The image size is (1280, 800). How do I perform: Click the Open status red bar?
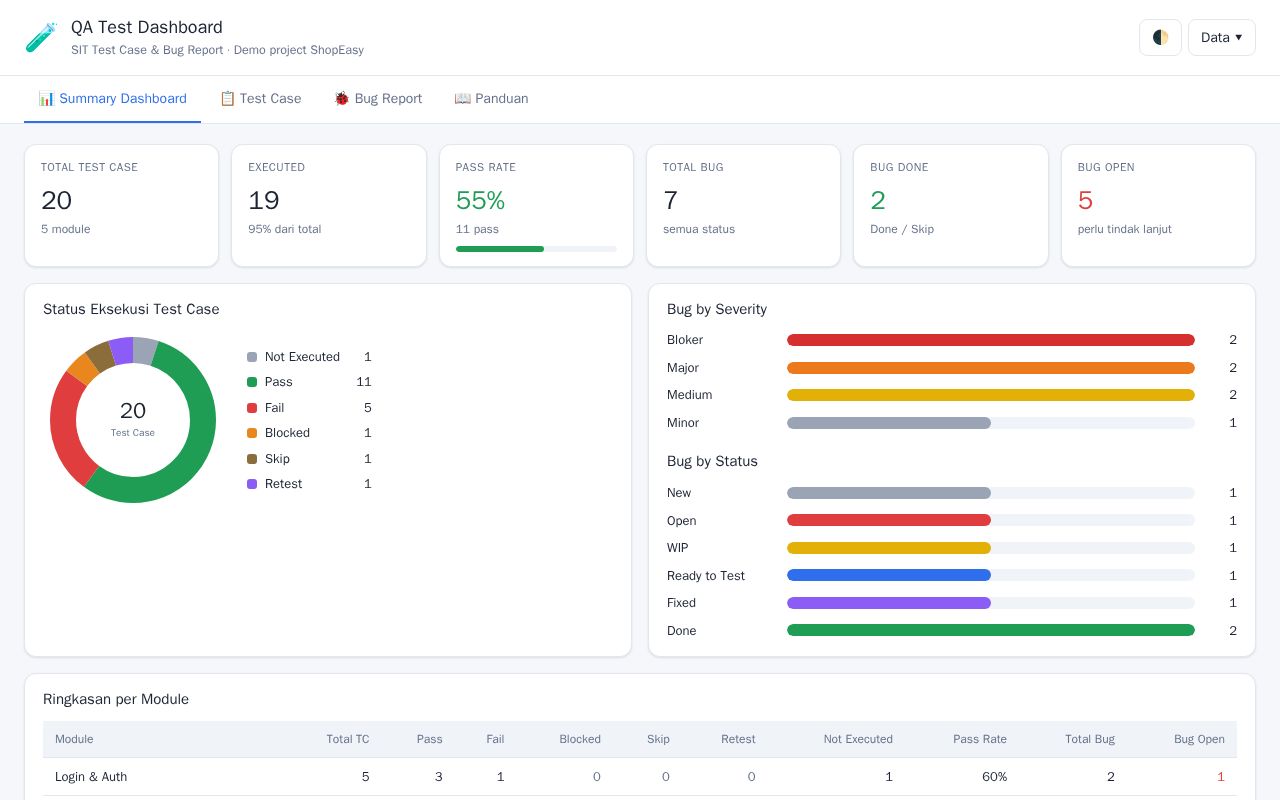click(x=889, y=520)
